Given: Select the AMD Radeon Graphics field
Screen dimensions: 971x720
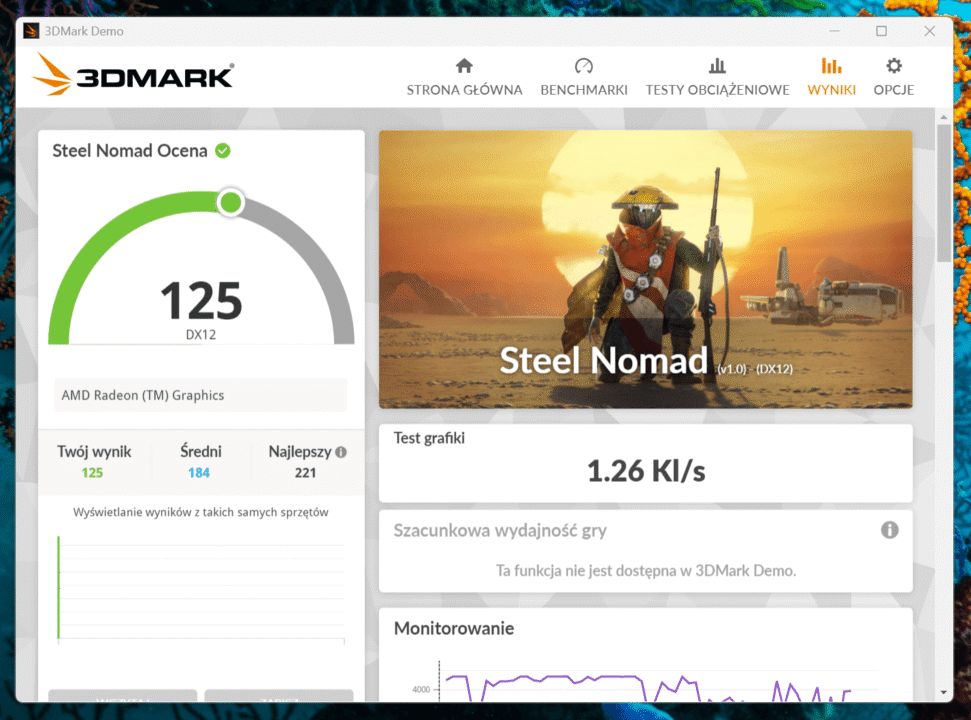Looking at the screenshot, I should click(x=200, y=395).
